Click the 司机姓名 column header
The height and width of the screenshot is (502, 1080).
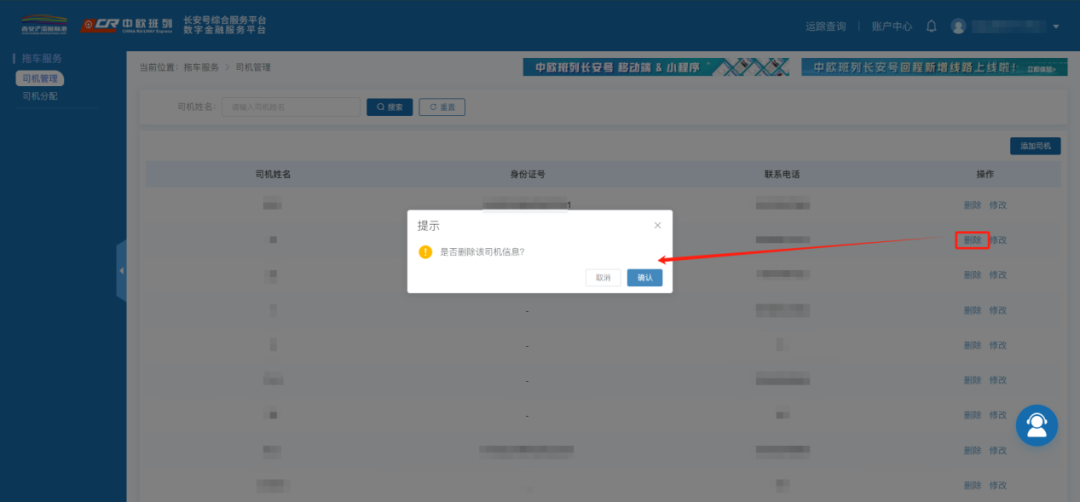[x=273, y=174]
